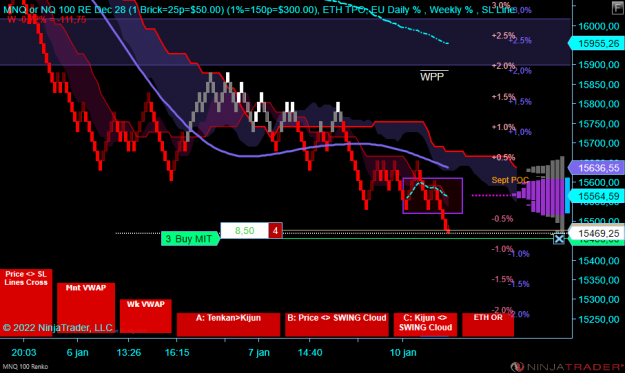Click the Sept POC label

pos(510,180)
